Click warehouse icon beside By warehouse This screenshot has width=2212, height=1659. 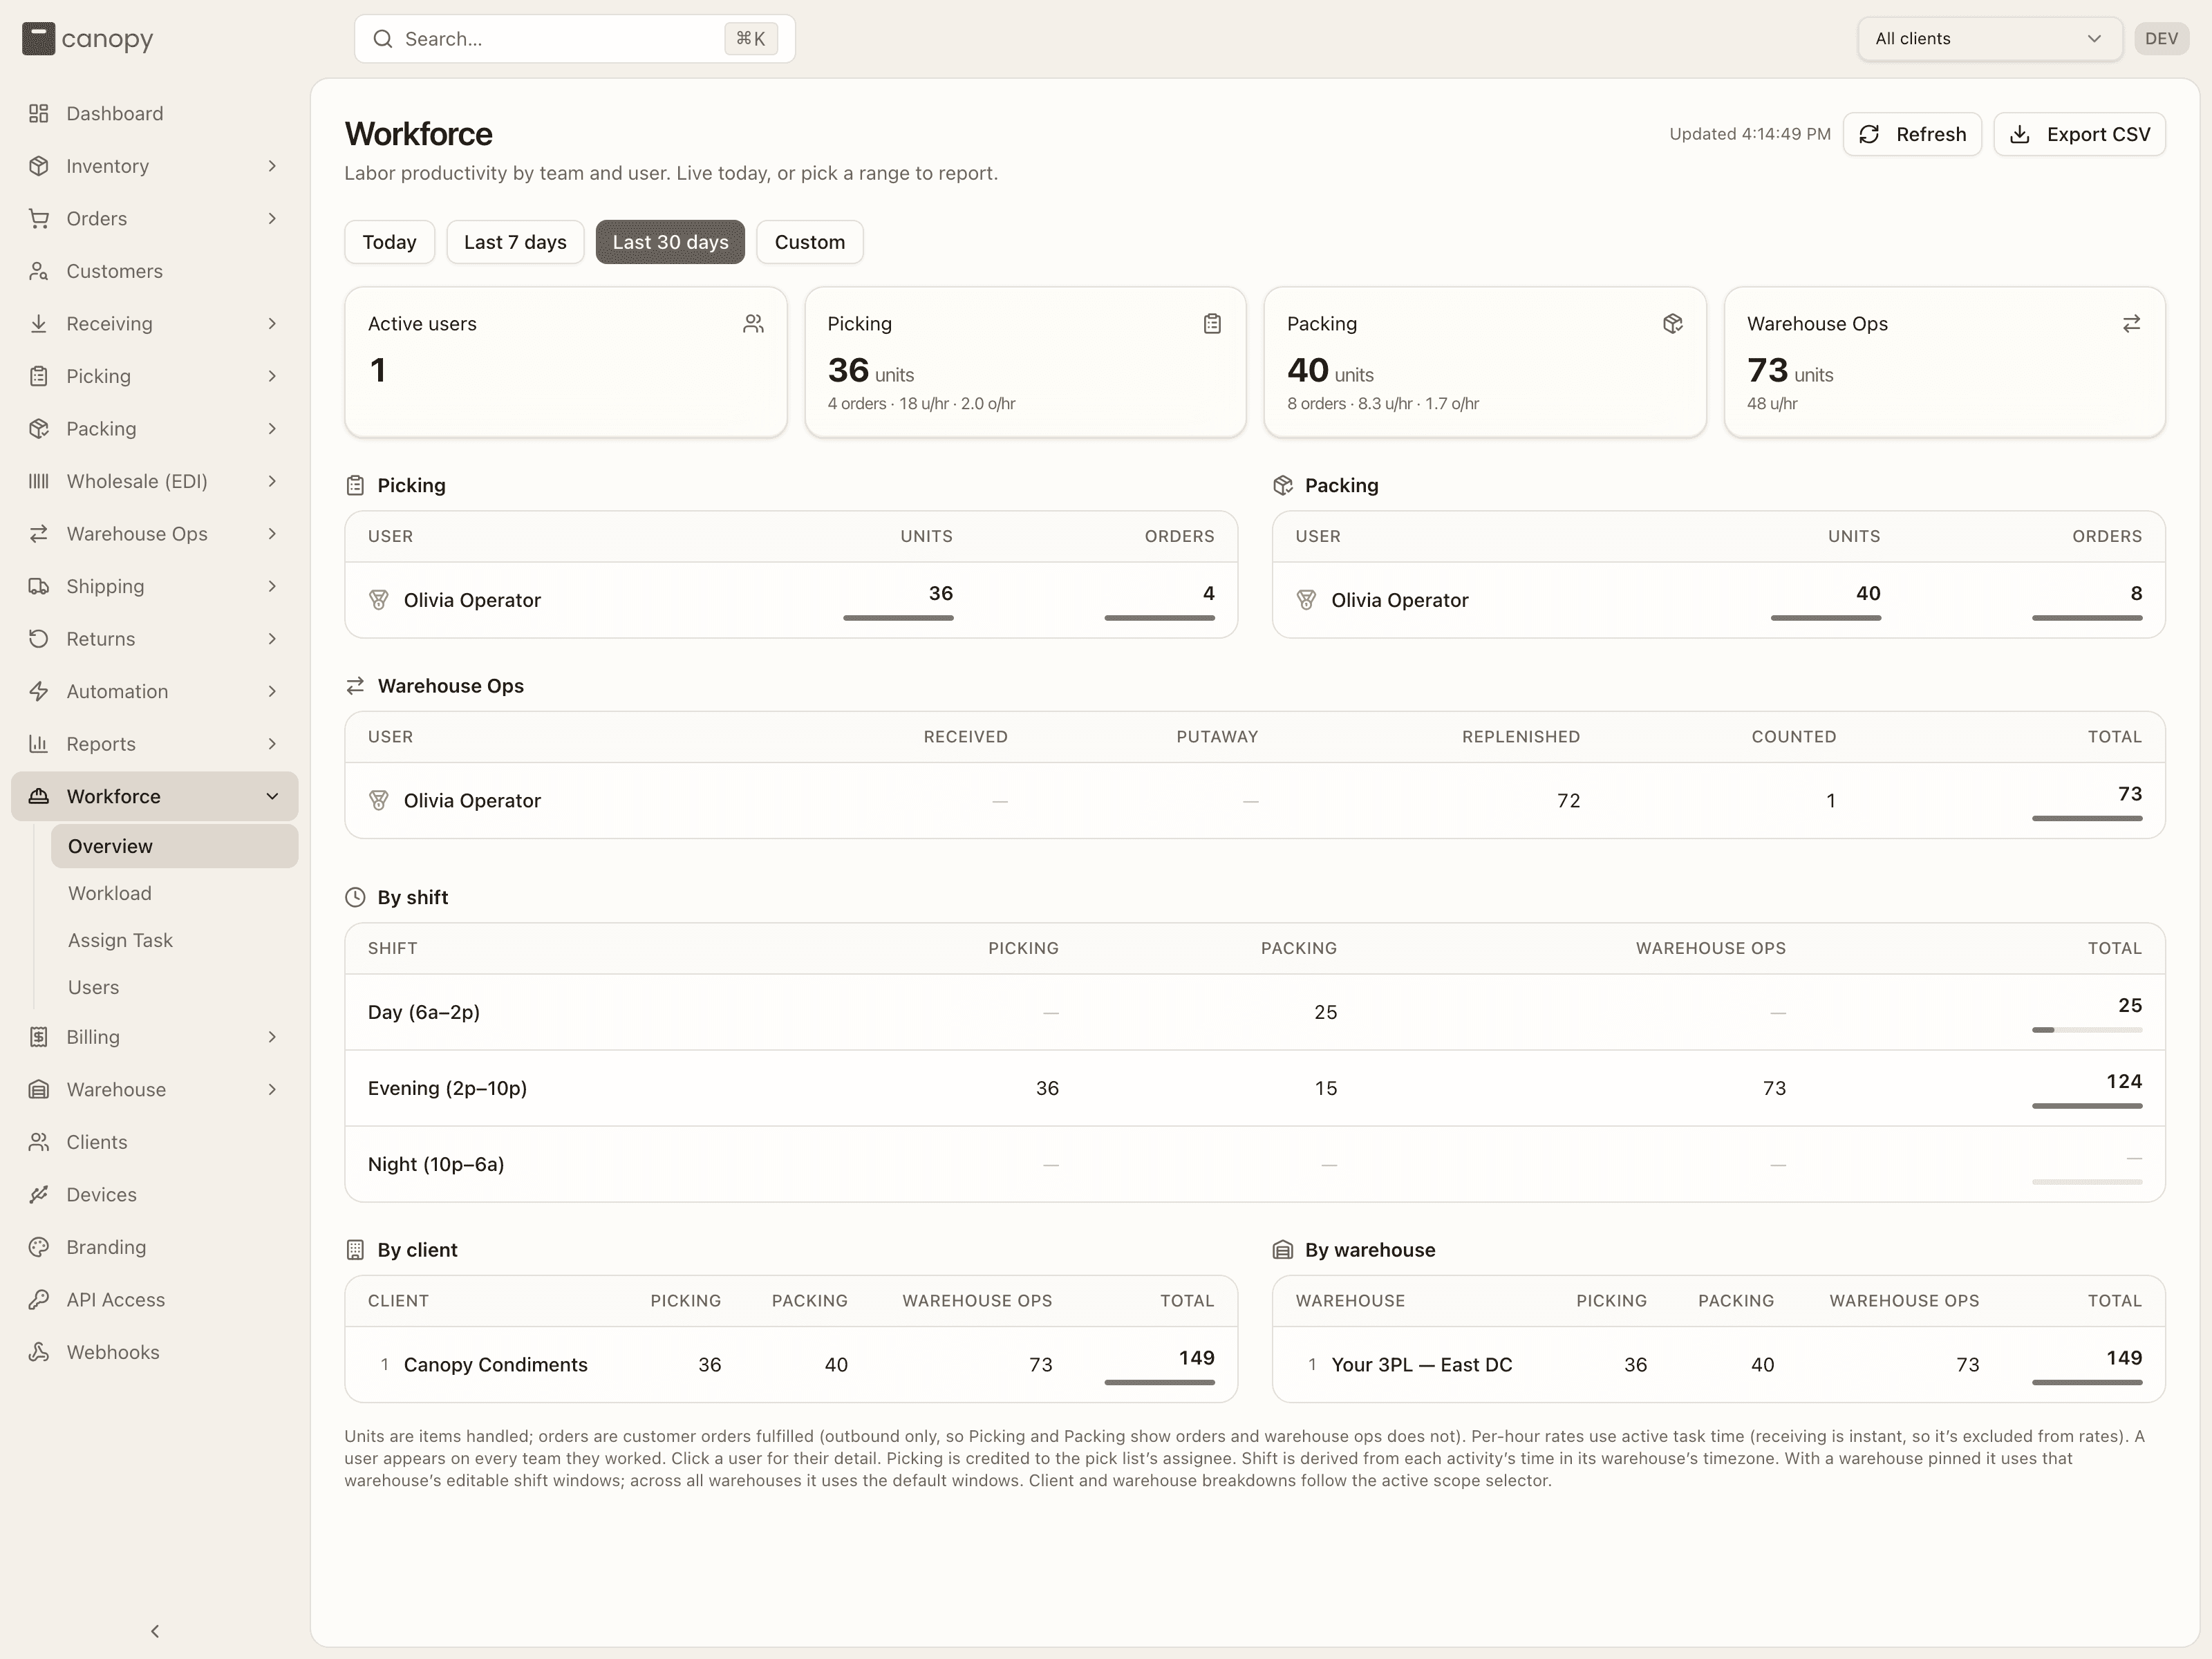[1282, 1250]
